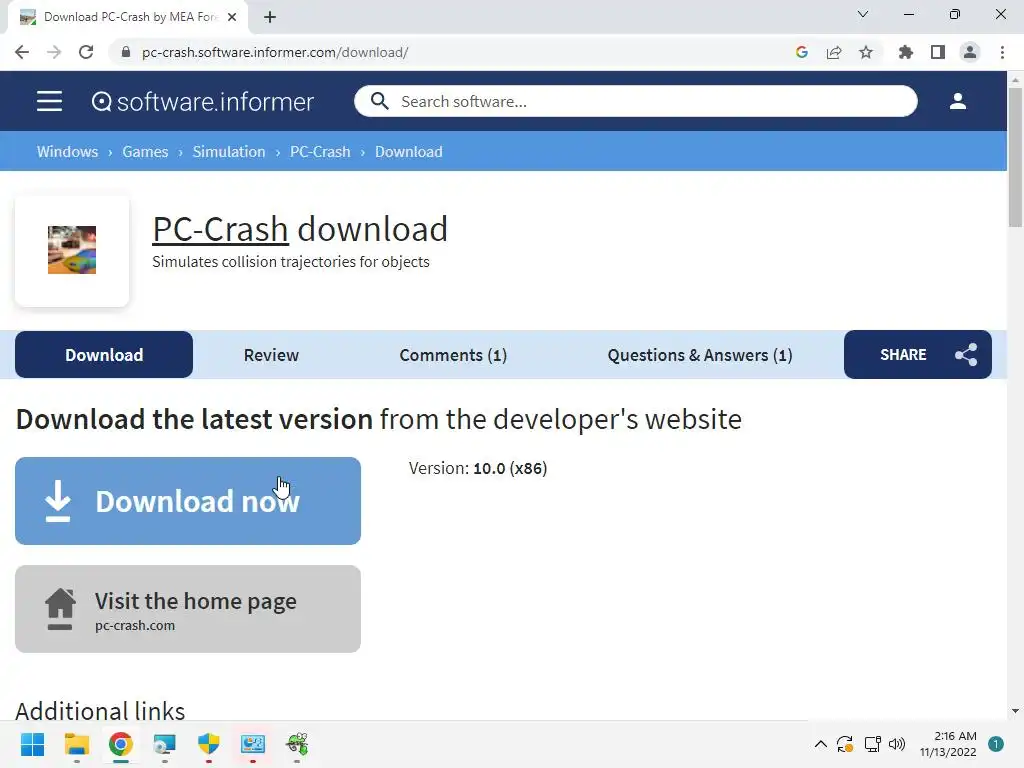Click Visit the home page button

[x=188, y=609]
